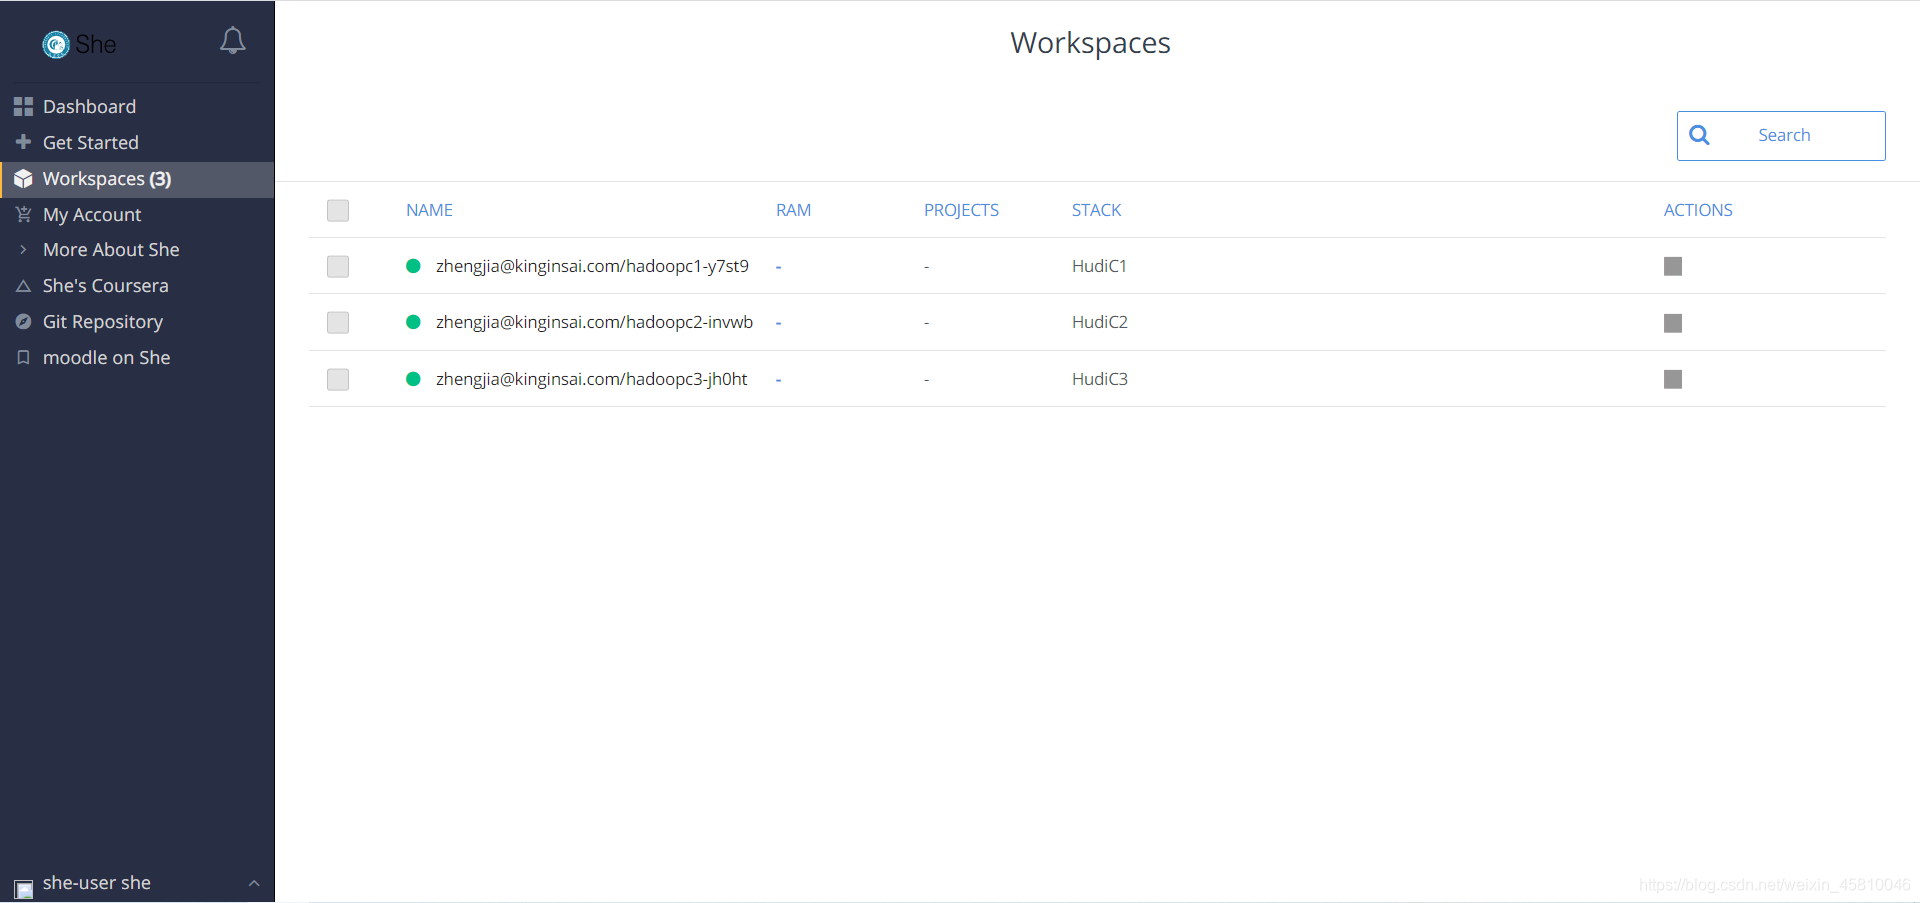This screenshot has height=903, width=1920.
Task: Go to My Account
Action: point(137,214)
